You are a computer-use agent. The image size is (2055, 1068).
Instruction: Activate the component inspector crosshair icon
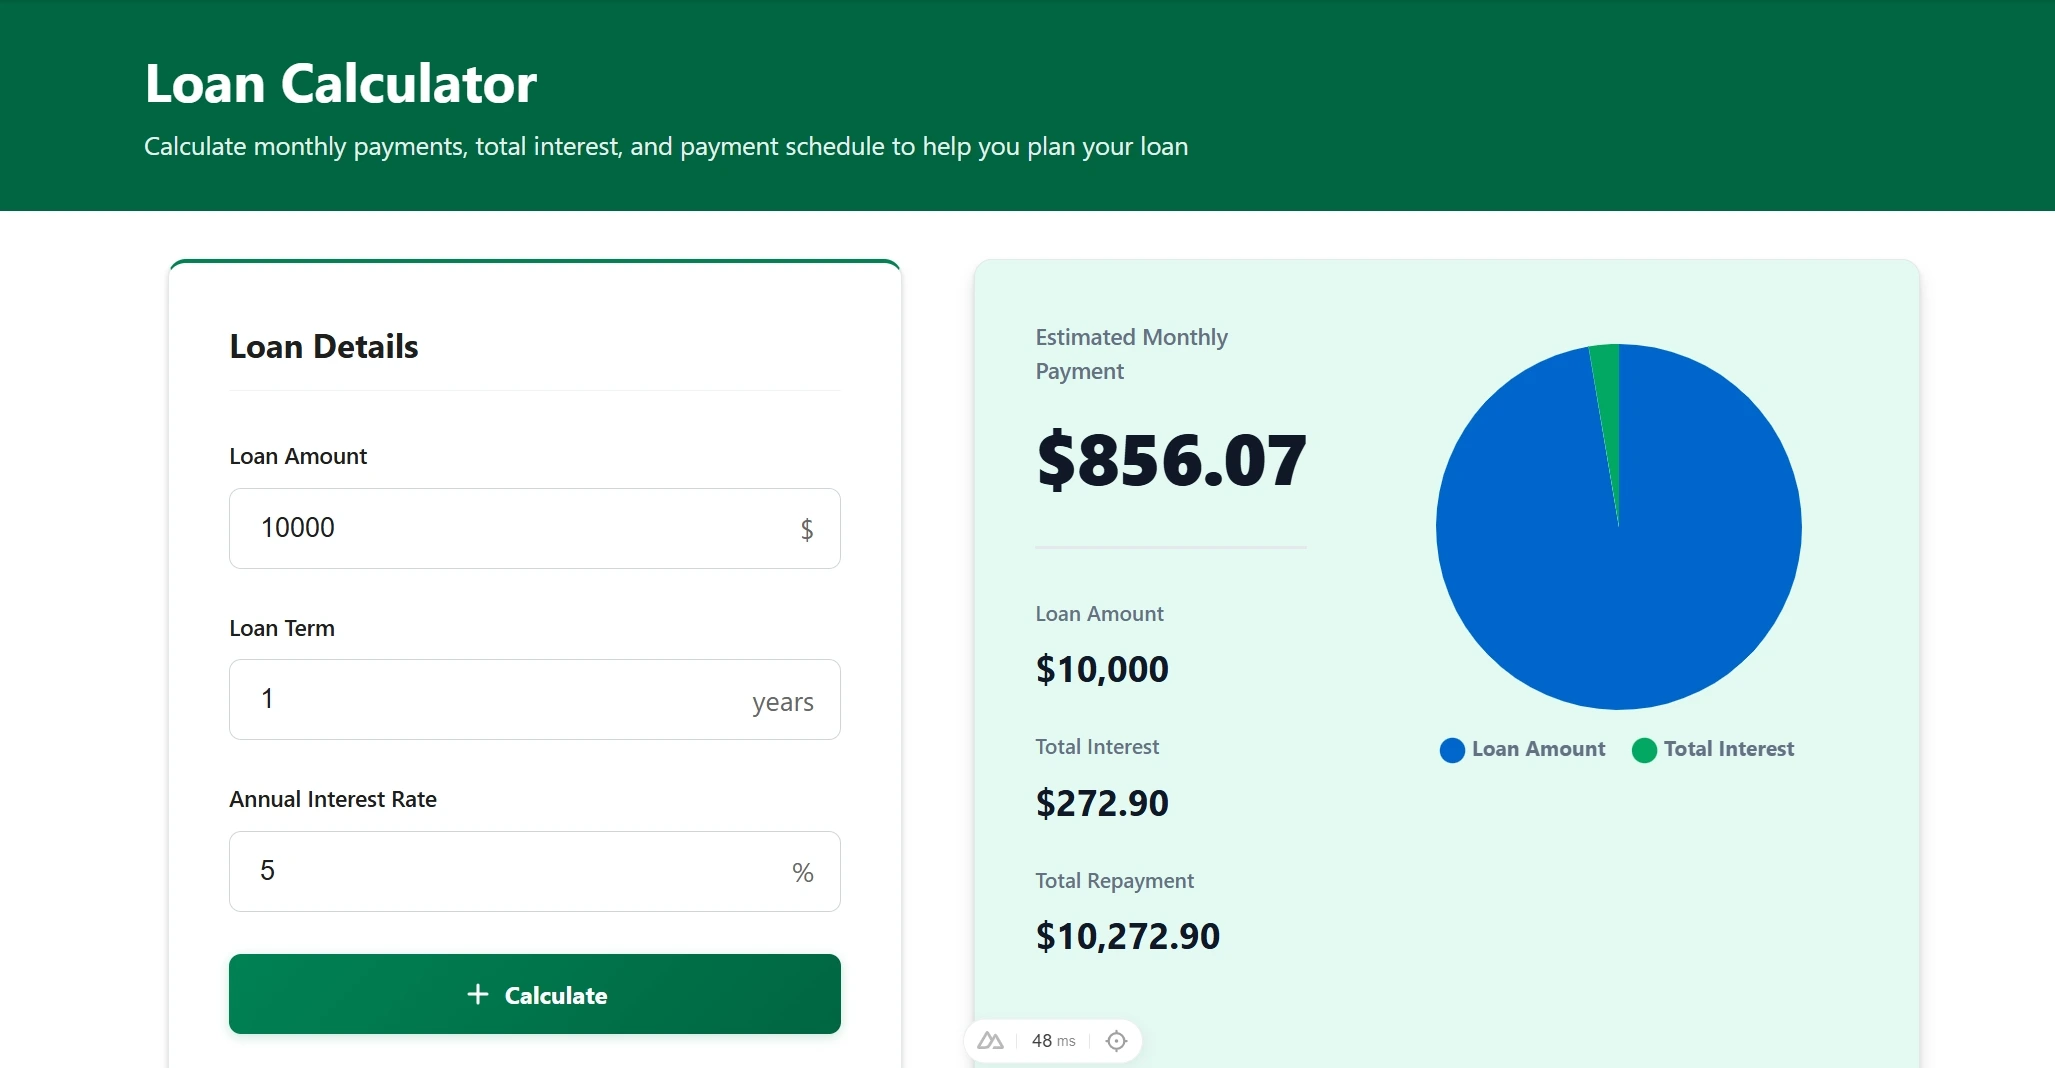click(x=1117, y=1040)
